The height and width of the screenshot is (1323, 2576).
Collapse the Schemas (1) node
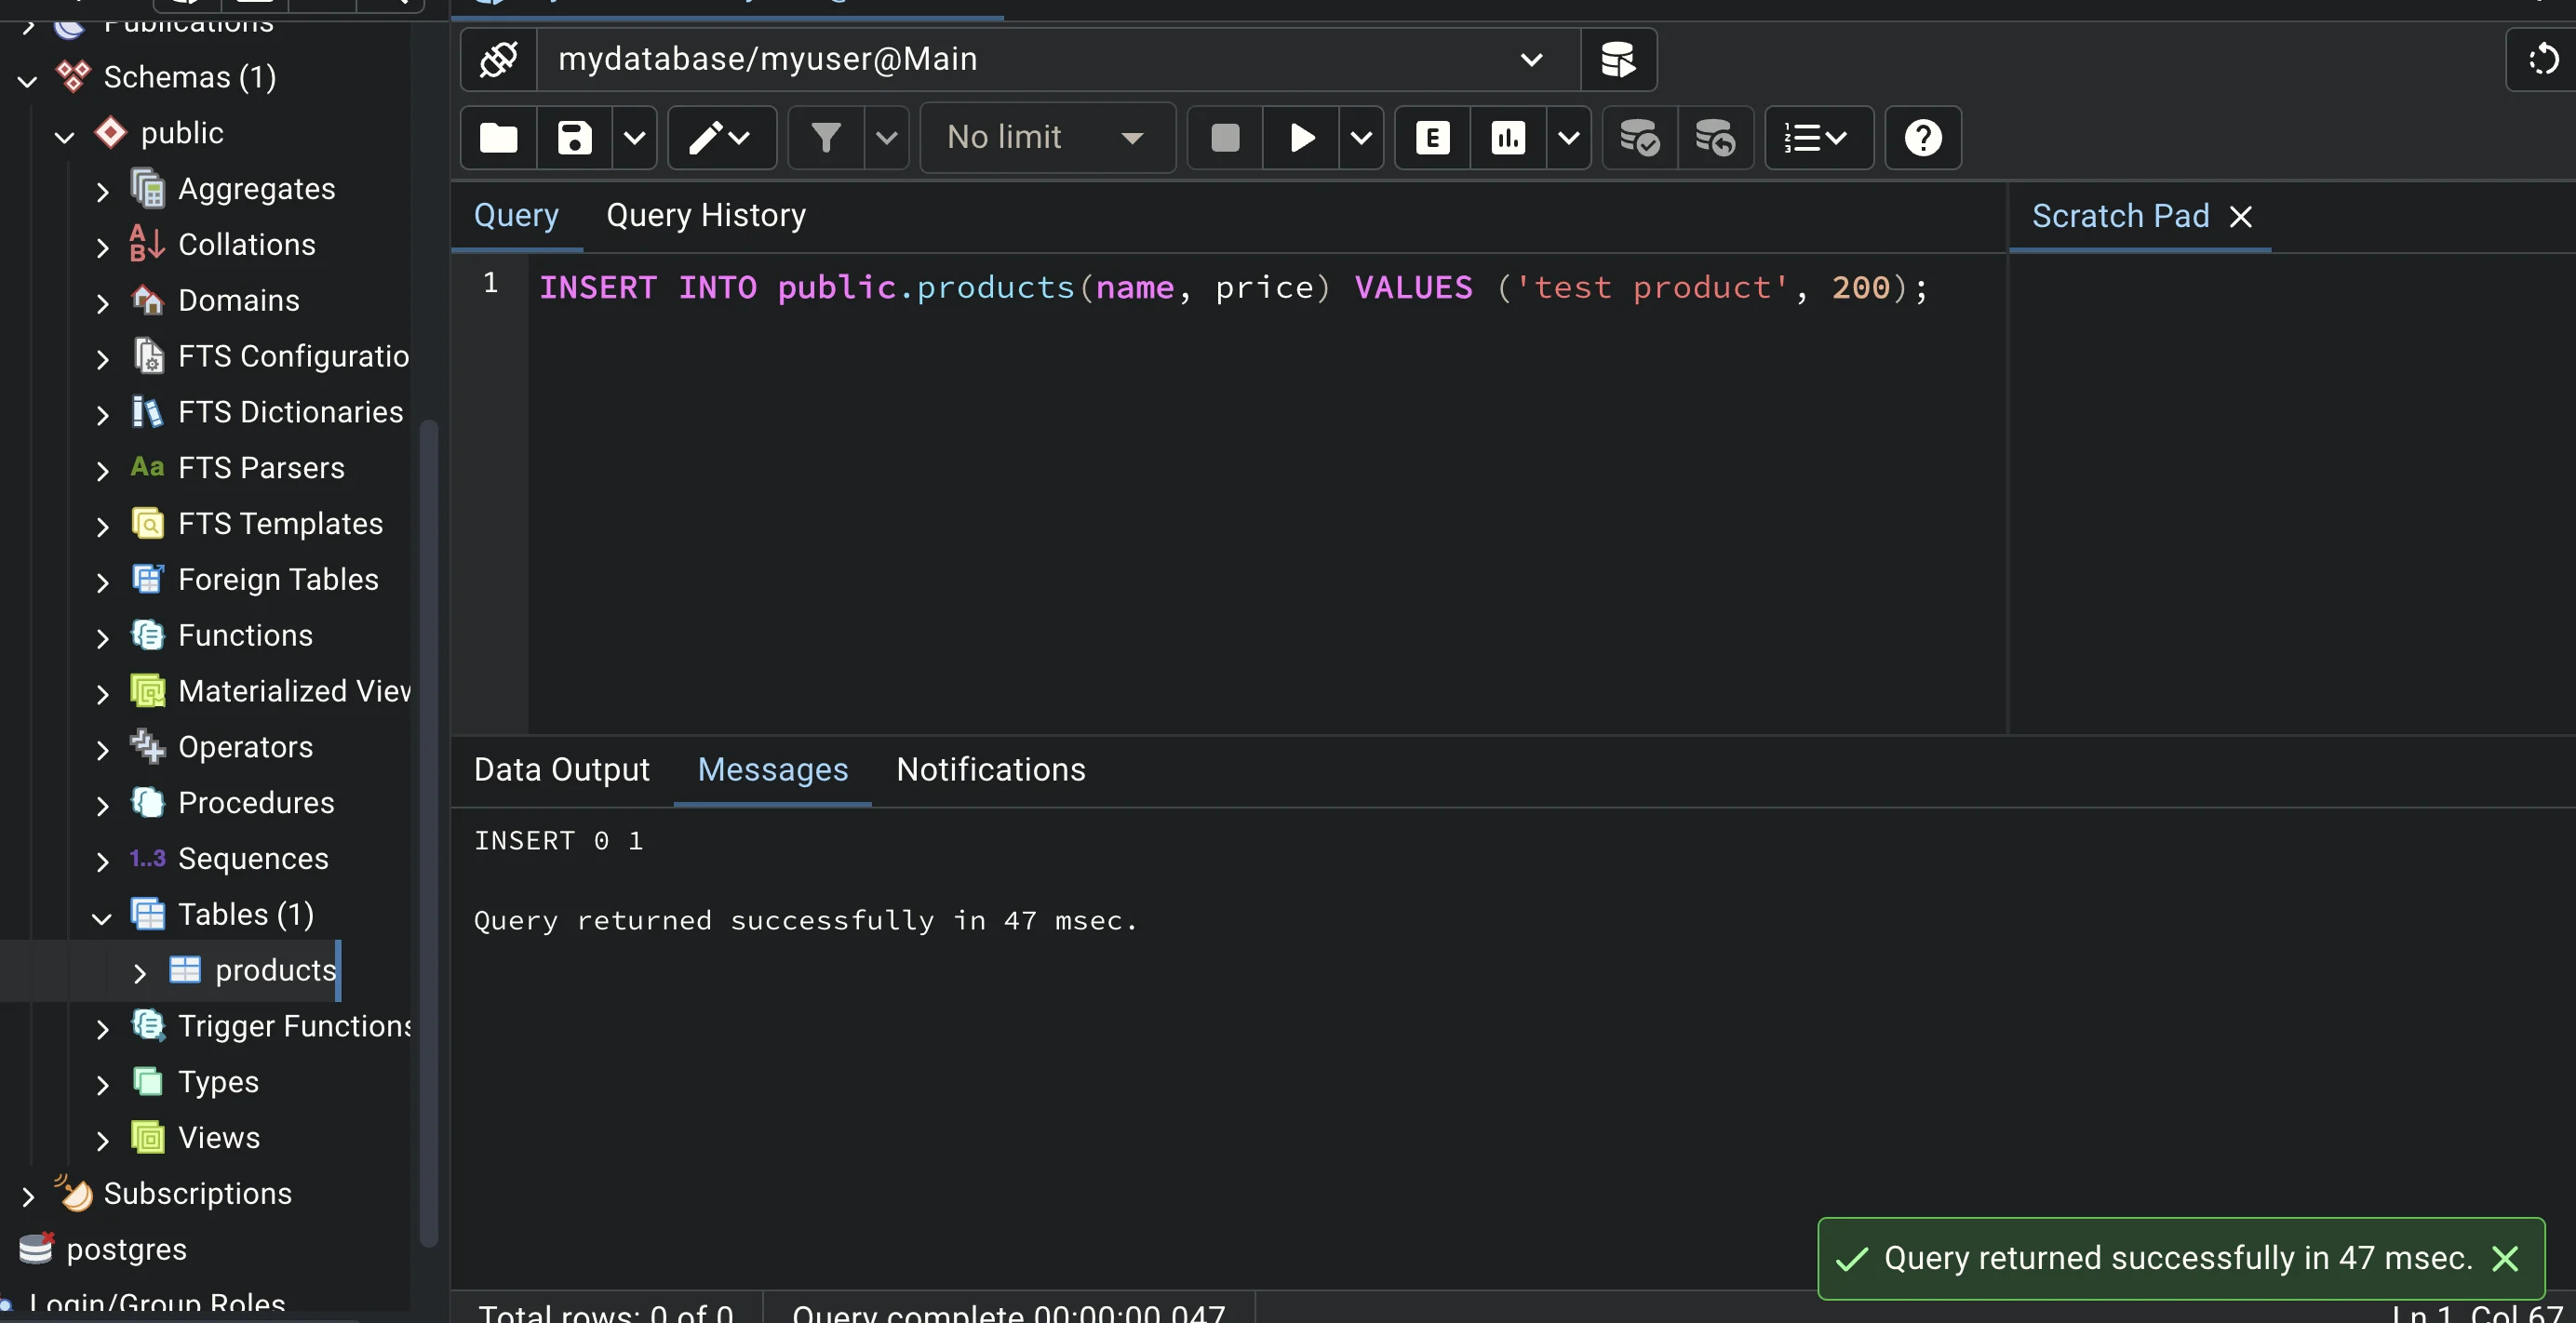pyautogui.click(x=28, y=80)
